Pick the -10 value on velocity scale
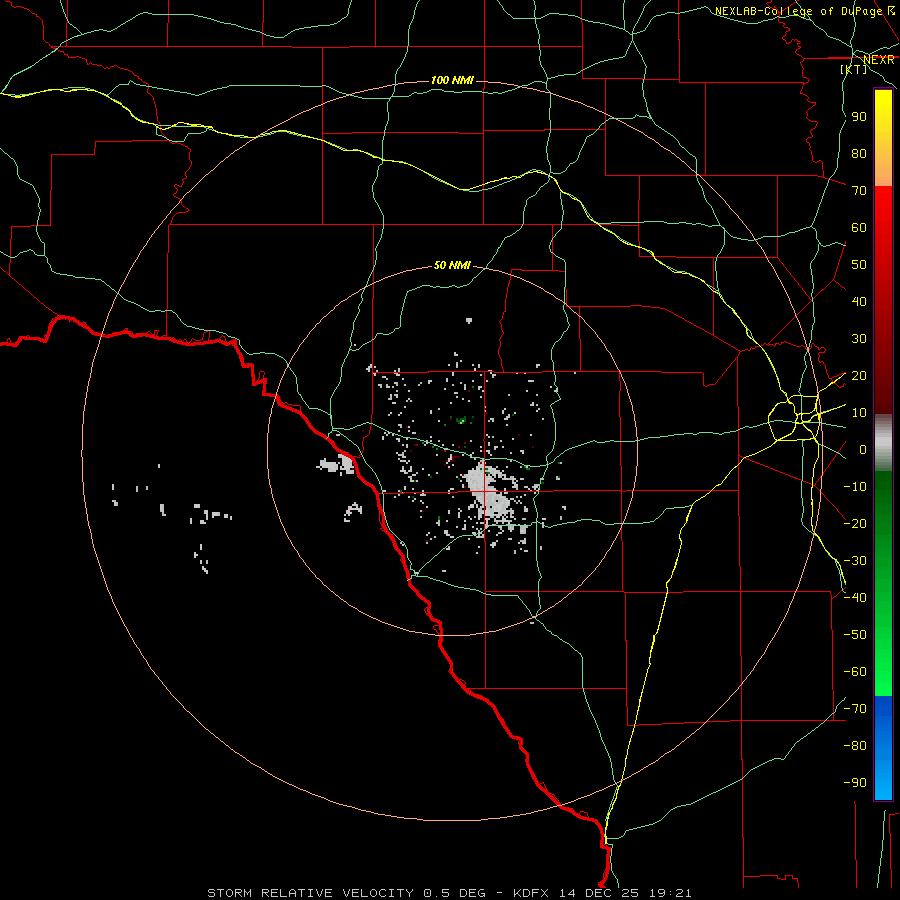900x900 pixels. tap(855, 487)
